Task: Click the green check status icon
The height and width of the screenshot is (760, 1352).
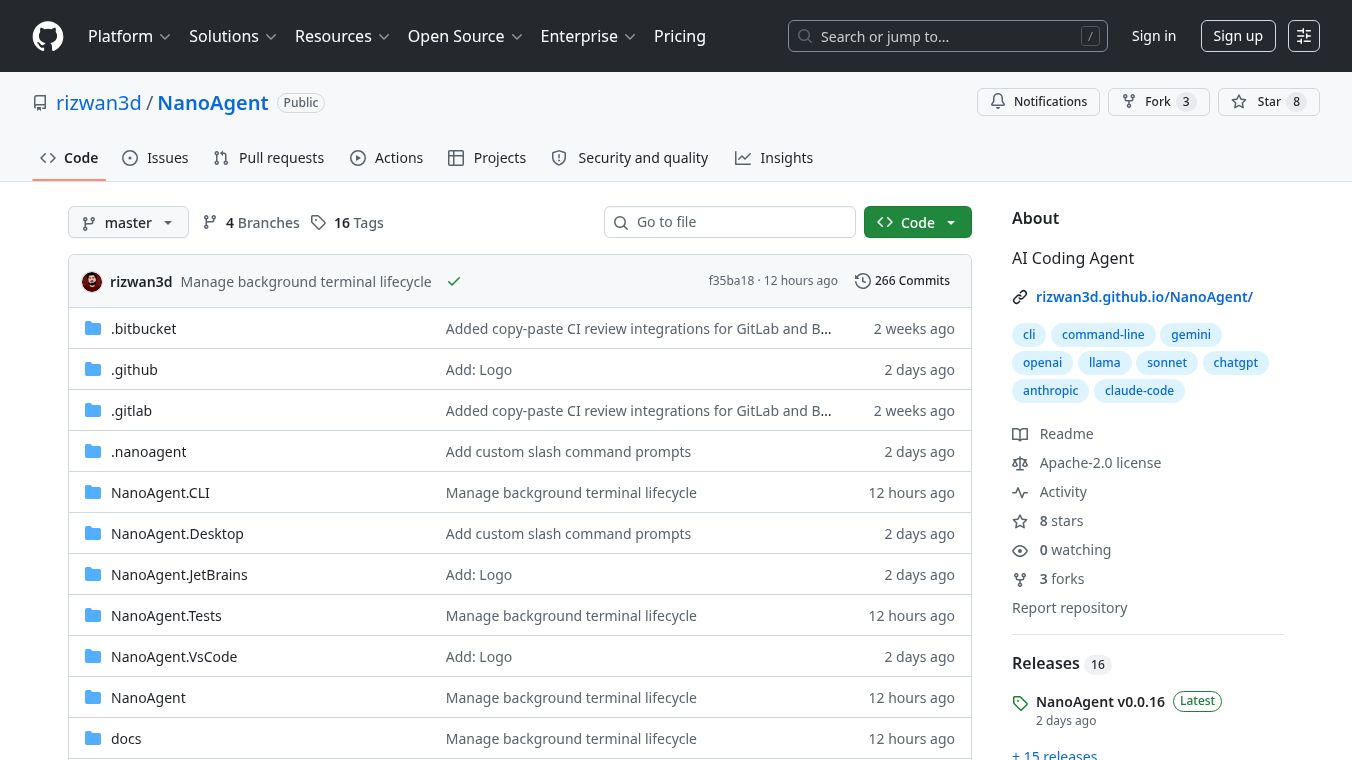Action: (x=454, y=282)
